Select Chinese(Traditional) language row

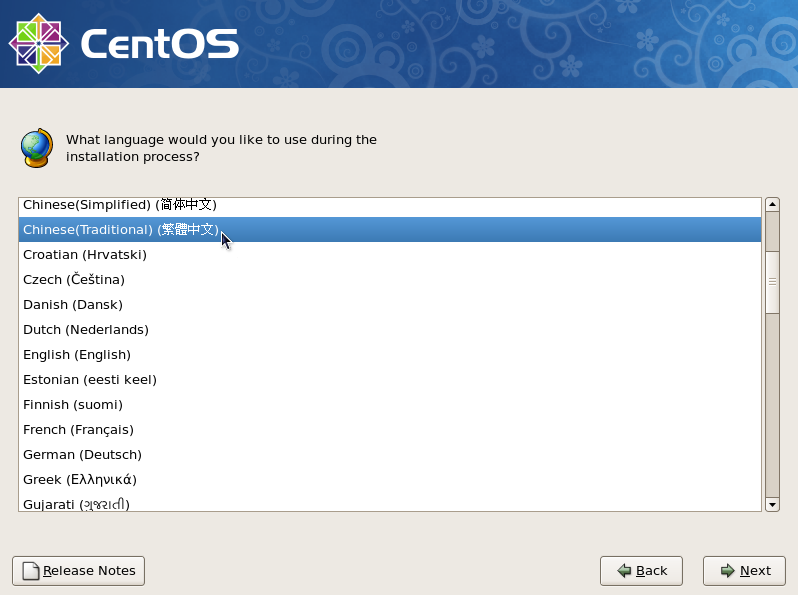[390, 230]
